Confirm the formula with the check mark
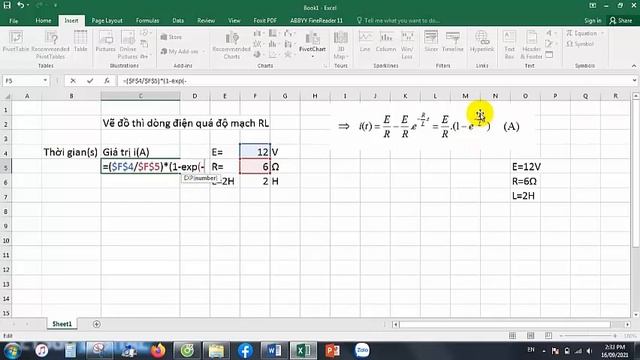This screenshot has height=360, width=640. pyautogui.click(x=90, y=81)
